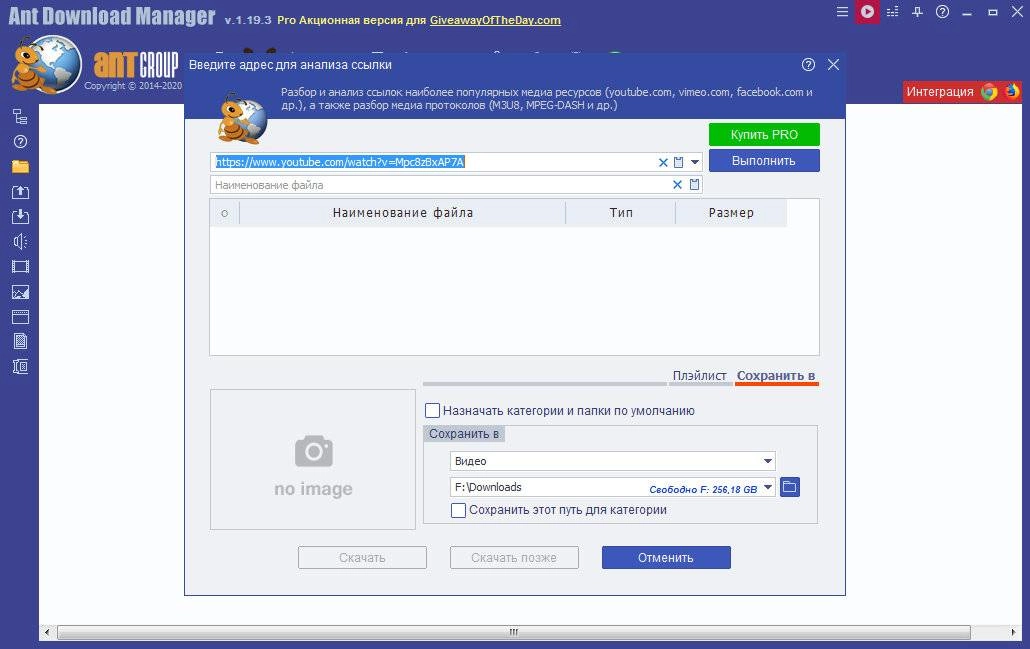Switch to the Плэйлист tab
Screen dimensions: 1030x649
[x=700, y=376]
